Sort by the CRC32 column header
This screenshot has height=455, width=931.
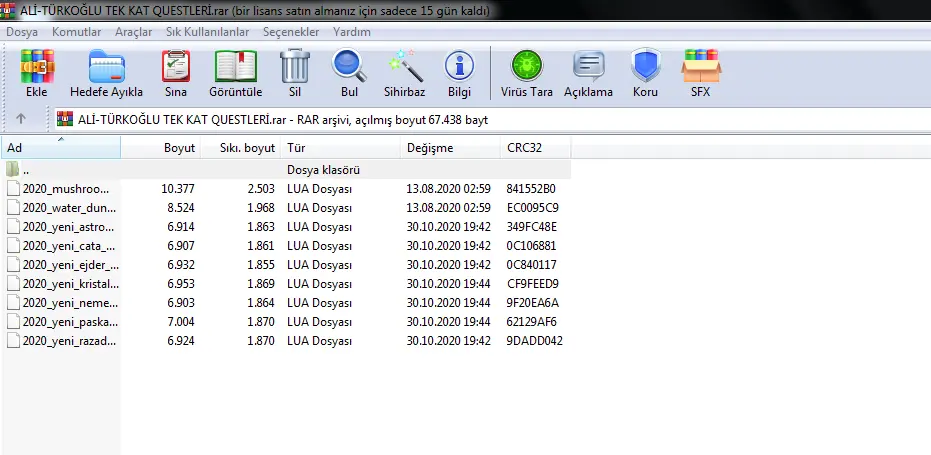[x=536, y=148]
